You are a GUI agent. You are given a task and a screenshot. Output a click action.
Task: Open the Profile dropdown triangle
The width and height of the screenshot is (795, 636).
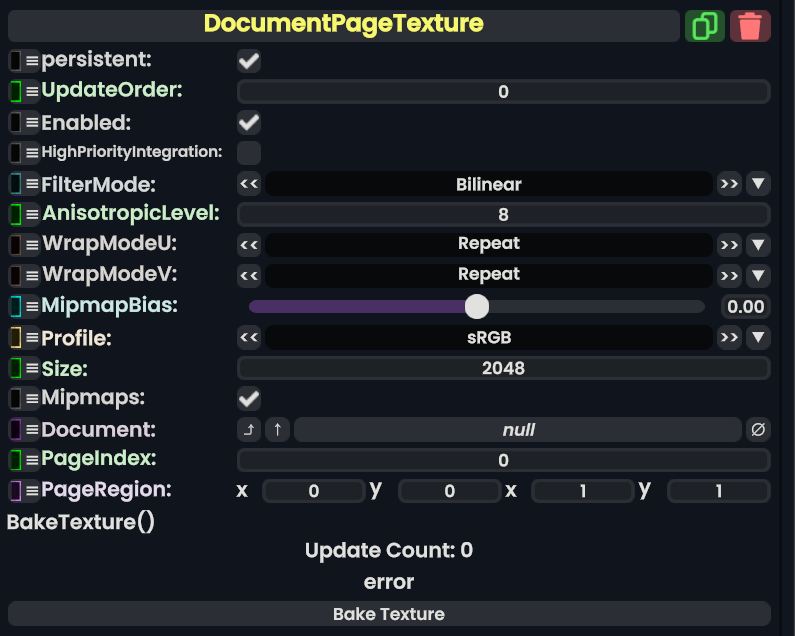point(758,338)
